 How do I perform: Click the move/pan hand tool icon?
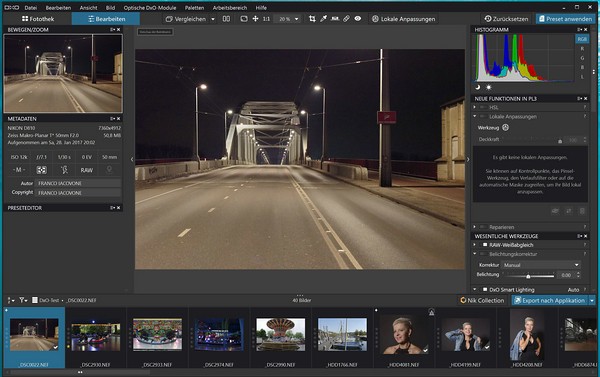click(255, 19)
